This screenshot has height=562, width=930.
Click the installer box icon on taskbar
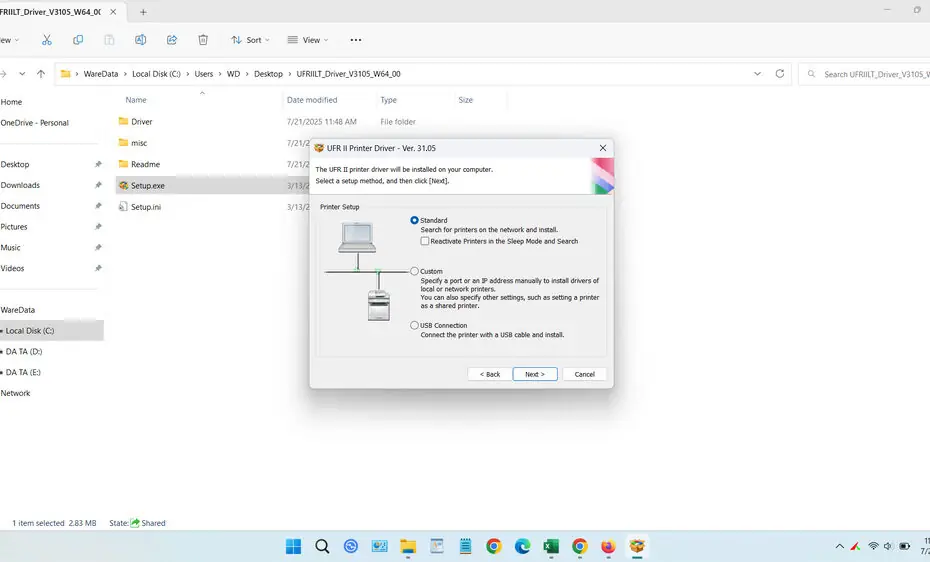pos(637,546)
